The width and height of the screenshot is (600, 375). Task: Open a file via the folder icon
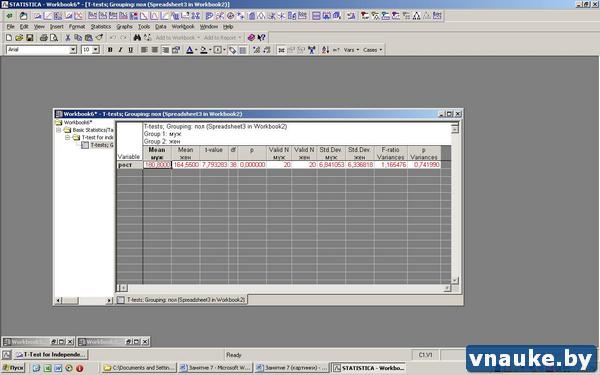pos(19,38)
